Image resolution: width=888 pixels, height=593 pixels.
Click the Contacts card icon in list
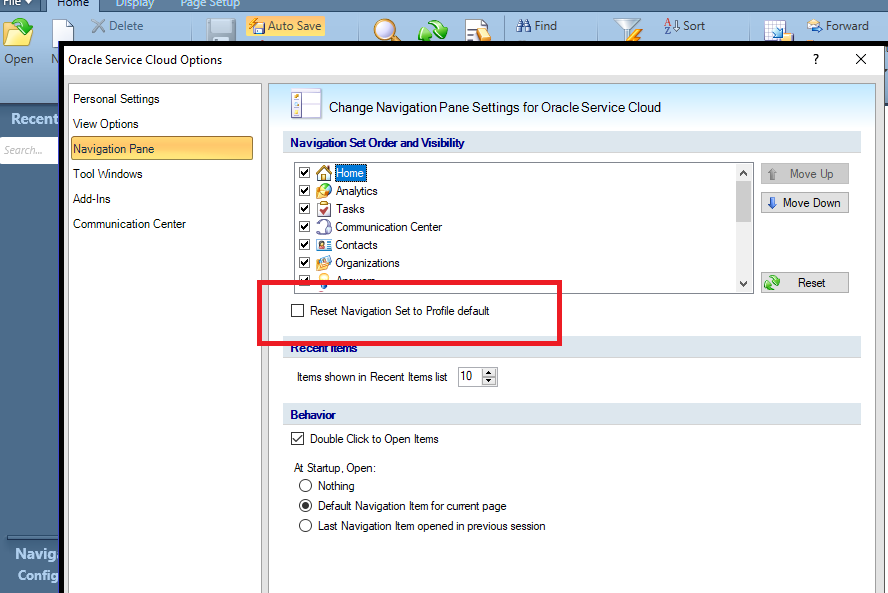[324, 245]
